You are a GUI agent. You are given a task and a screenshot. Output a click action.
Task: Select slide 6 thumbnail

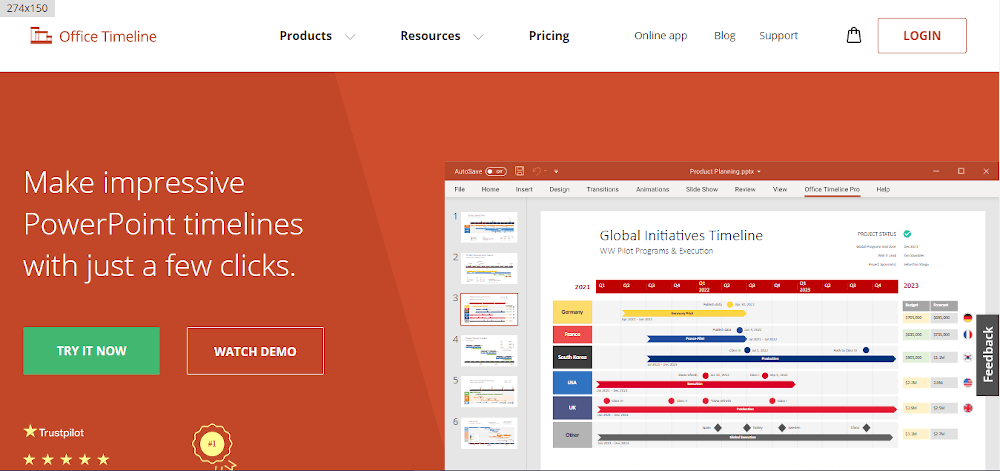click(489, 433)
